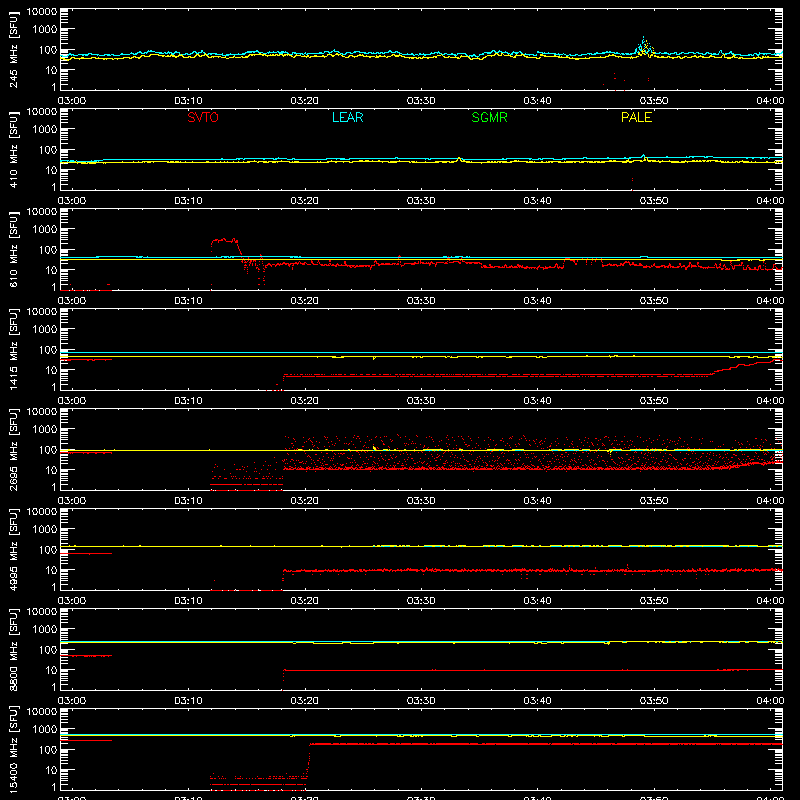Click the 03:10 time label on 2695 MHz panel
The width and height of the screenshot is (800, 800).
[188, 501]
